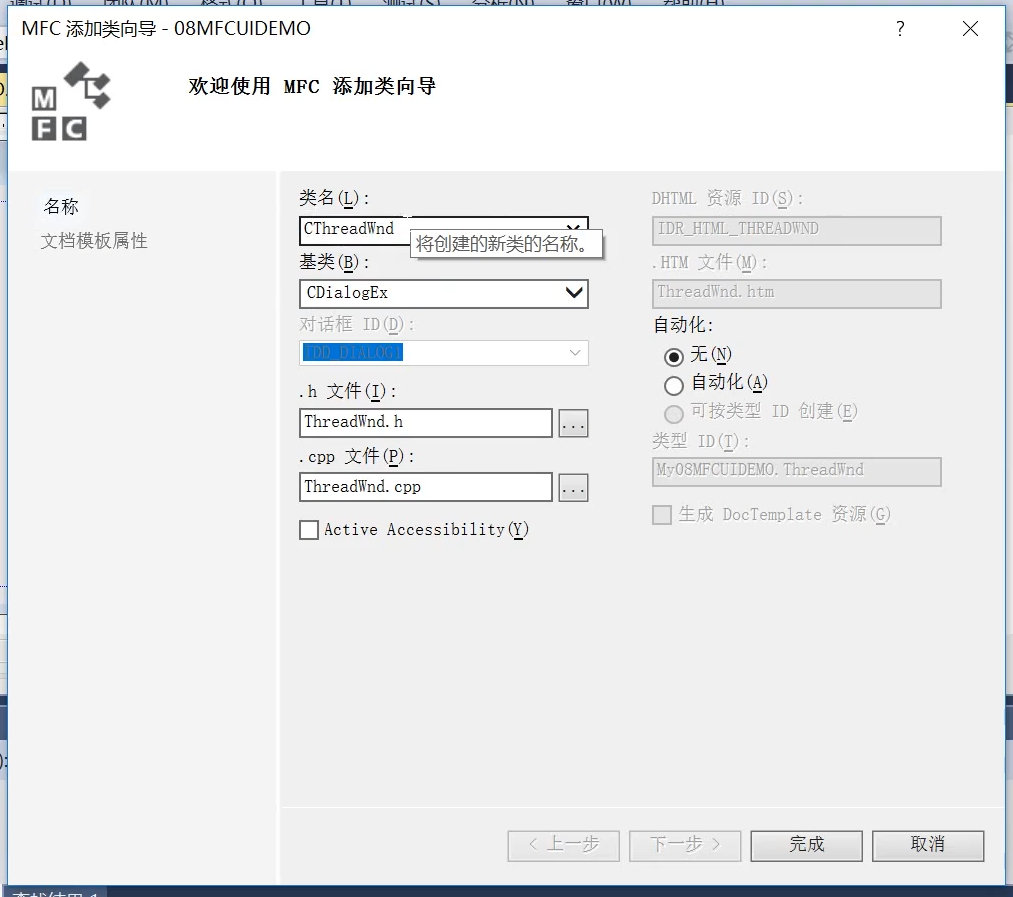Click the DHTML 资源 ID field
Screen dimensions: 1013x897
tap(797, 231)
